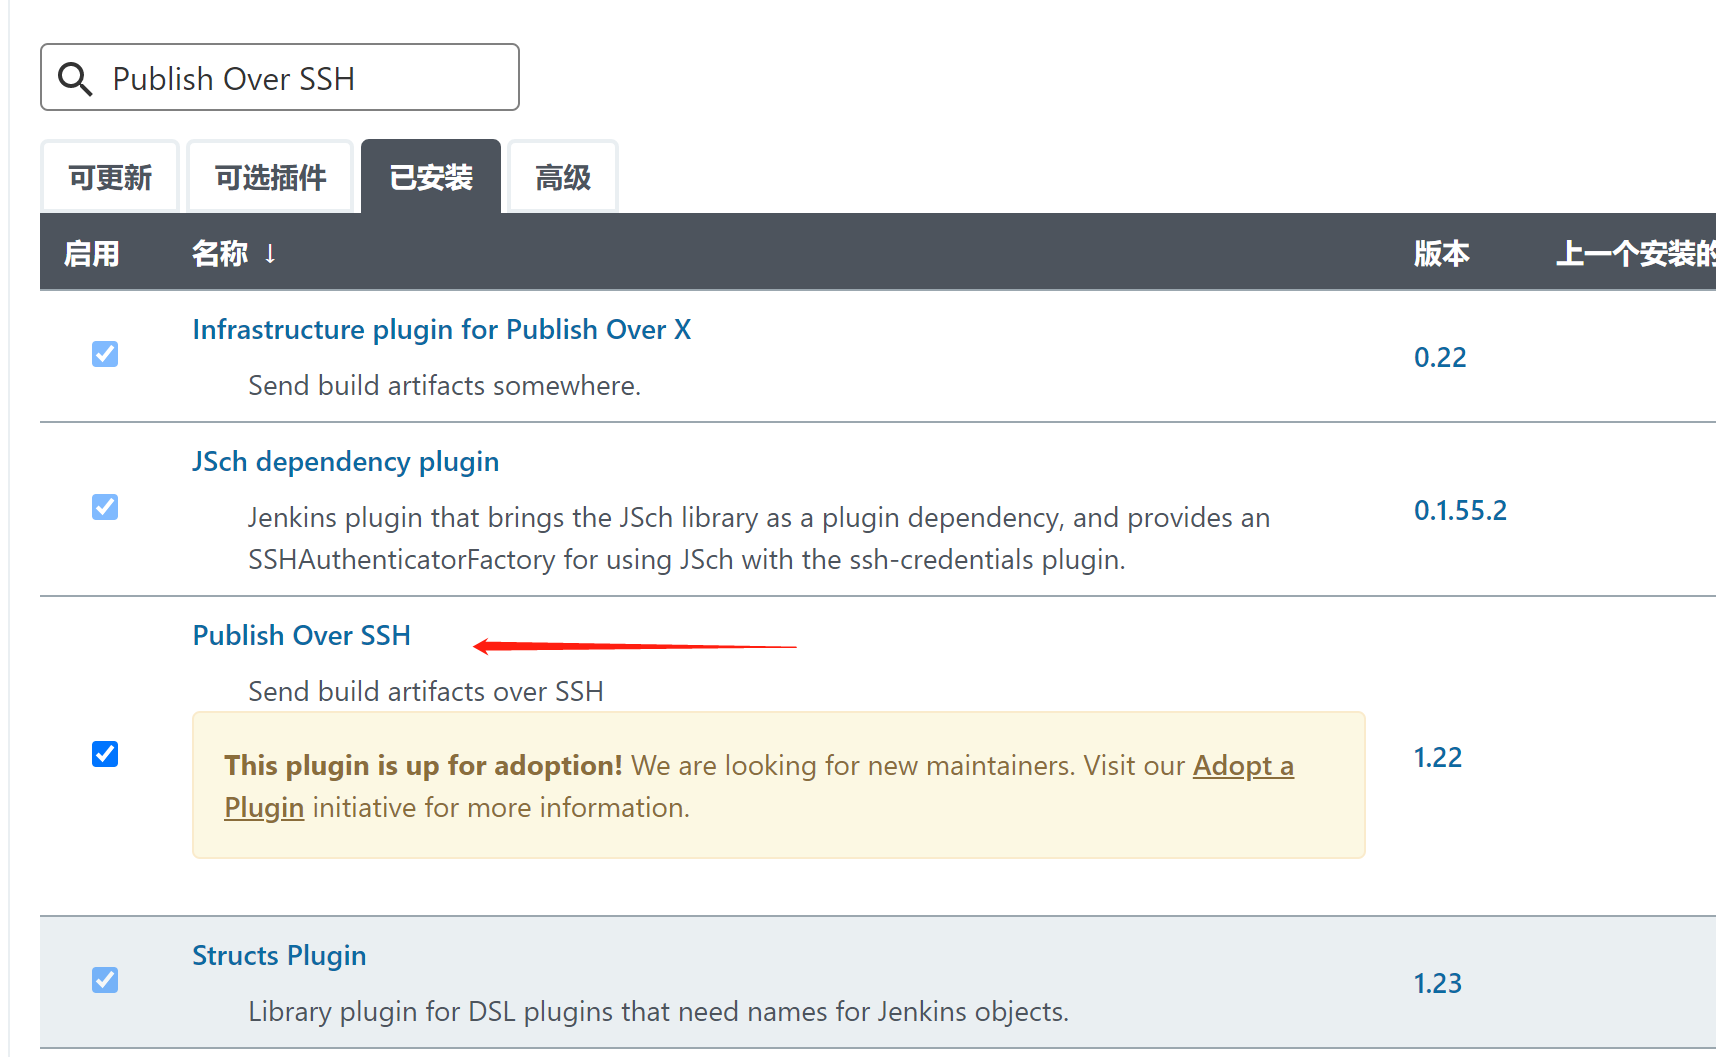Click version 0.22 link
Image resolution: width=1716 pixels, height=1057 pixels.
click(1440, 357)
